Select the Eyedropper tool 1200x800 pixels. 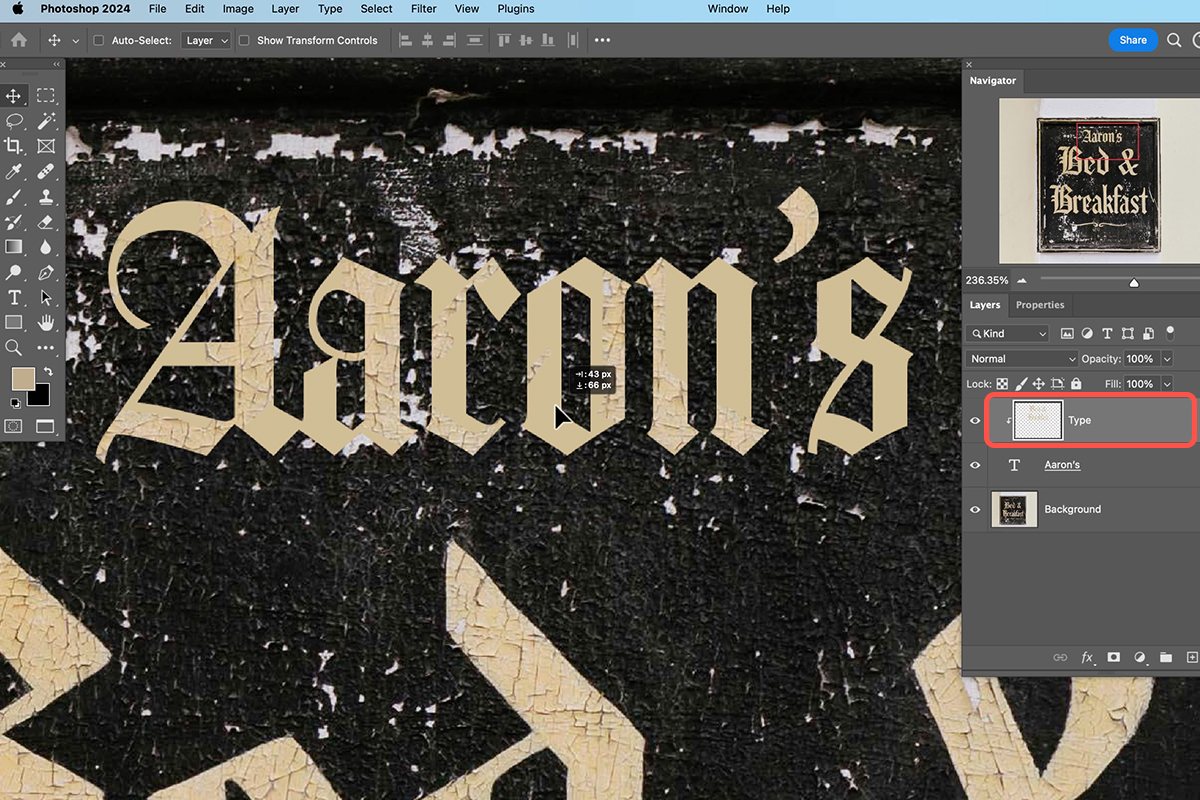pyautogui.click(x=14, y=172)
